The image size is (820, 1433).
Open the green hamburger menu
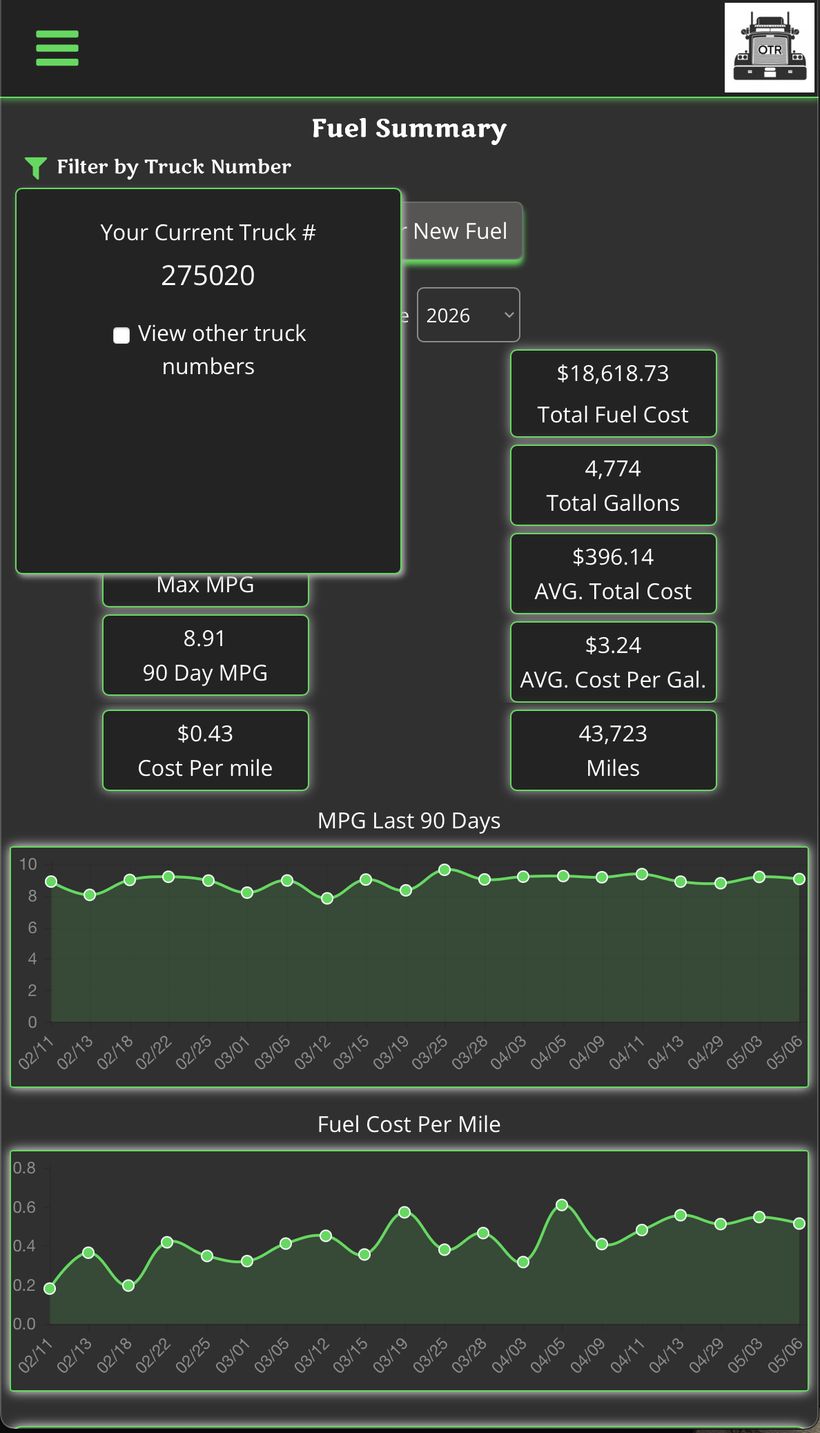(x=57, y=48)
